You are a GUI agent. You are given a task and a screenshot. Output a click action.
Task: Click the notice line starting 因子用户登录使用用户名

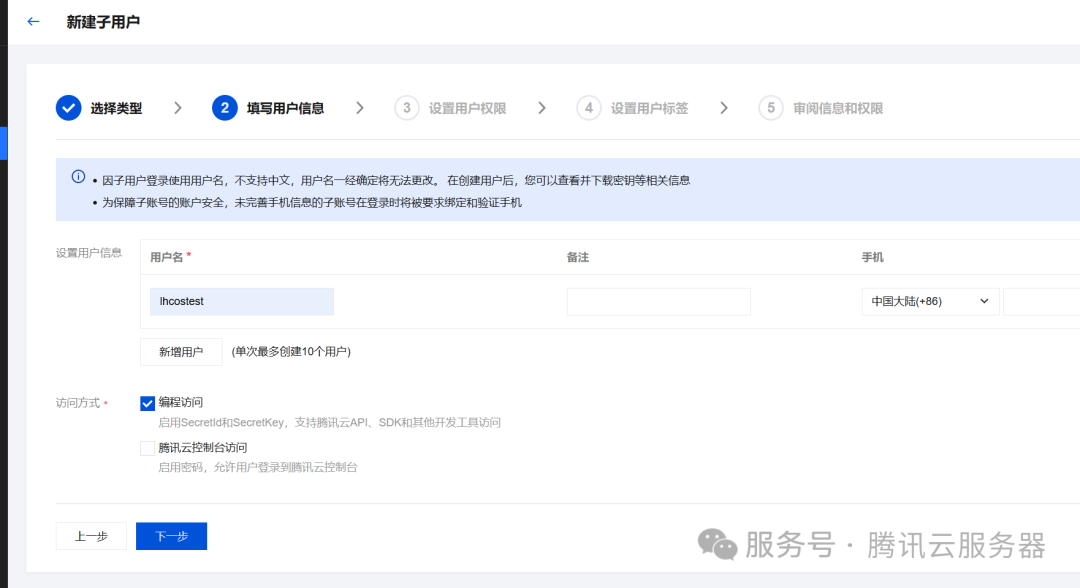396,180
